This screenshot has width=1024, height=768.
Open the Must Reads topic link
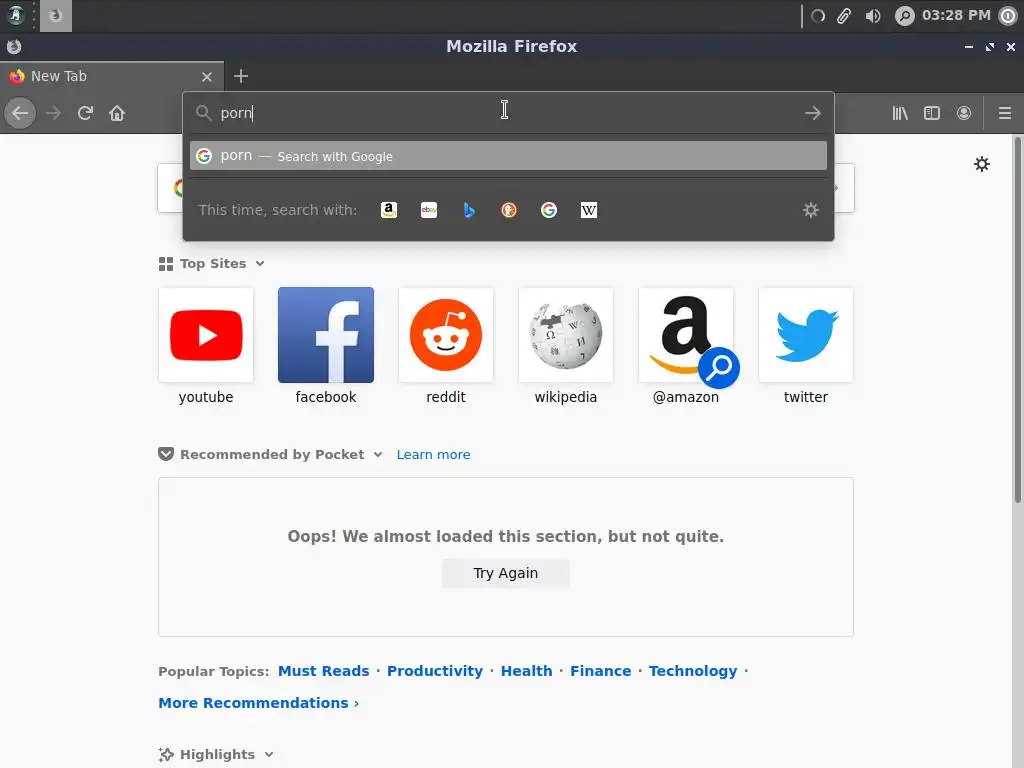pos(323,671)
